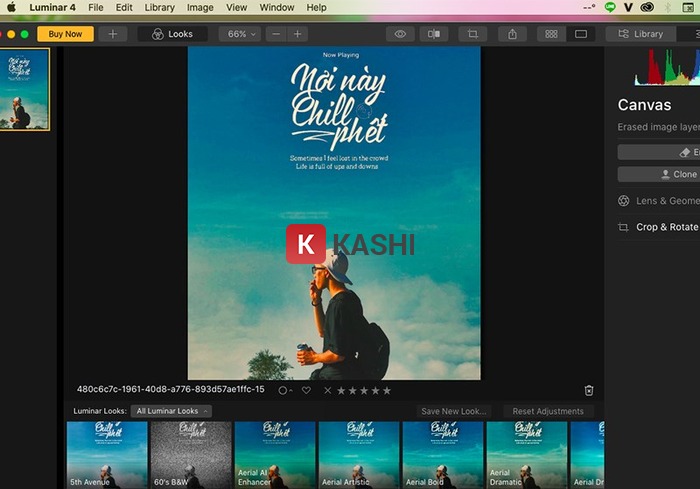Zoom in with the plus button
Viewport: 700px width, 489px height.
pyautogui.click(x=297, y=34)
